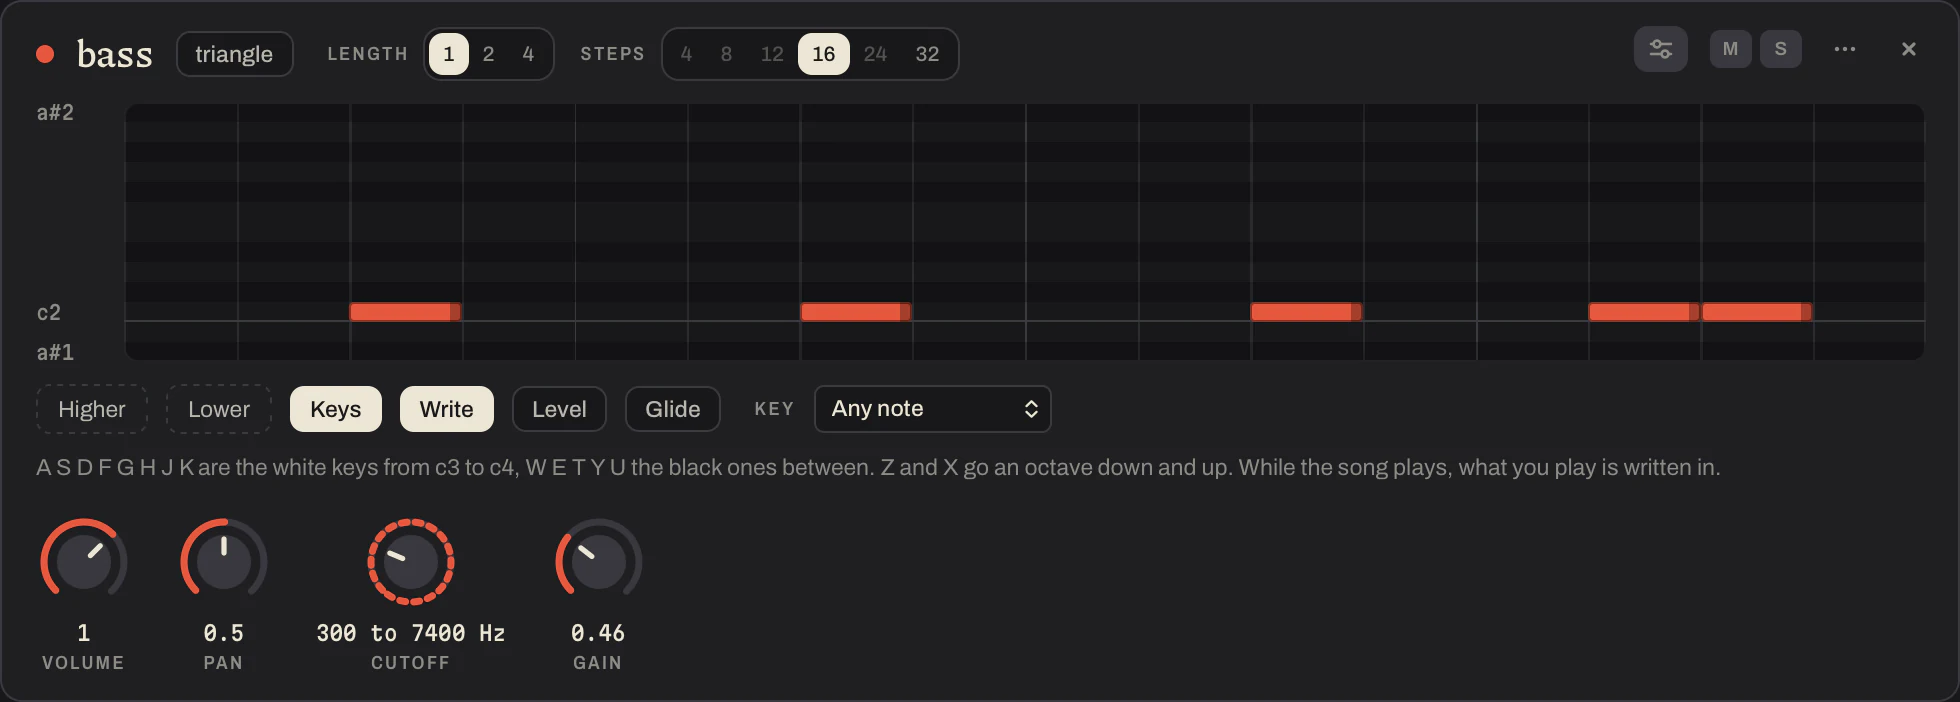The height and width of the screenshot is (702, 1960).
Task: Click the red record dot beside bass
Action: (45, 54)
